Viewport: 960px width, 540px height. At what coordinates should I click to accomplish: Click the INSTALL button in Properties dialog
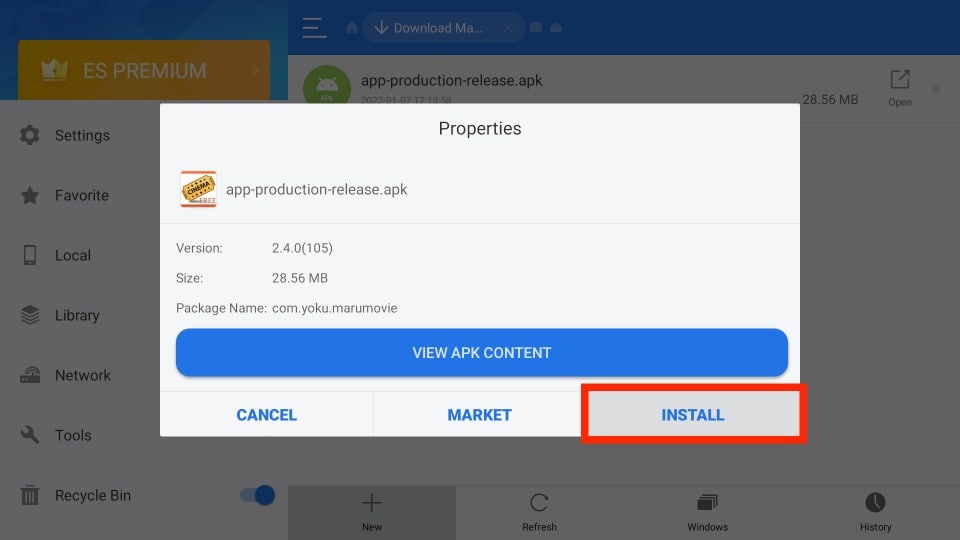tap(692, 414)
